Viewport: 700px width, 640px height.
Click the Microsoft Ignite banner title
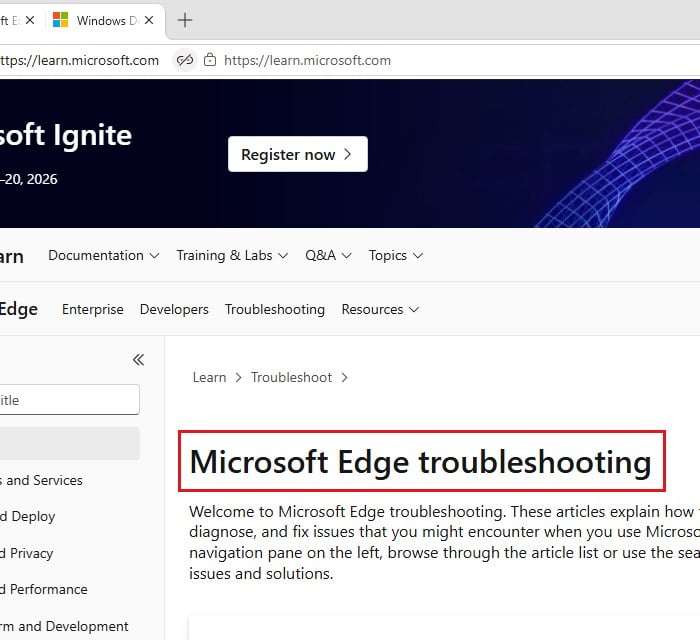click(x=66, y=135)
